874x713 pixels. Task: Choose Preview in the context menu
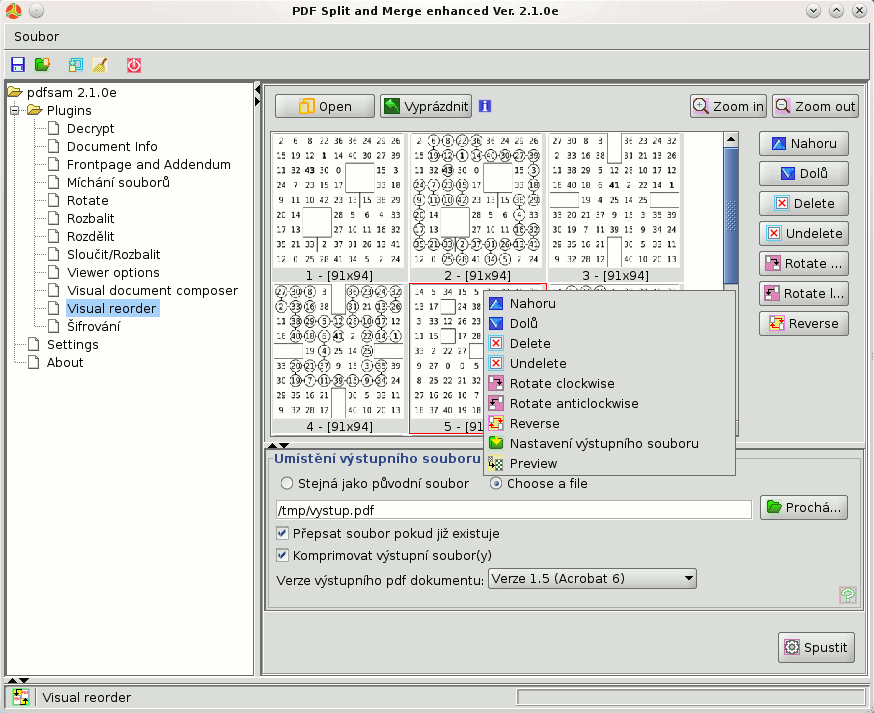(609, 464)
